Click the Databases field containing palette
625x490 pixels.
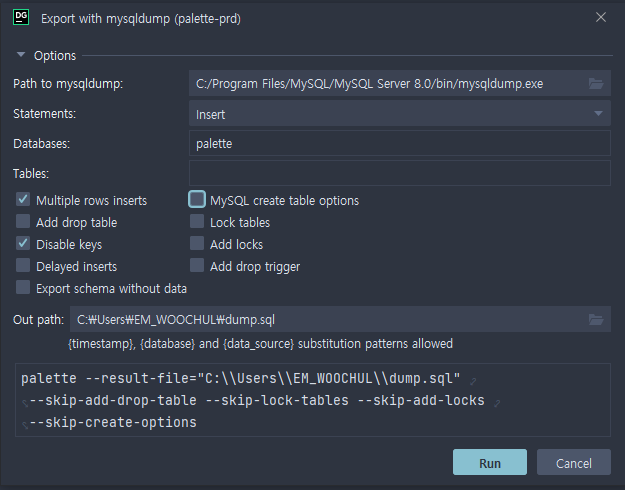pos(400,143)
